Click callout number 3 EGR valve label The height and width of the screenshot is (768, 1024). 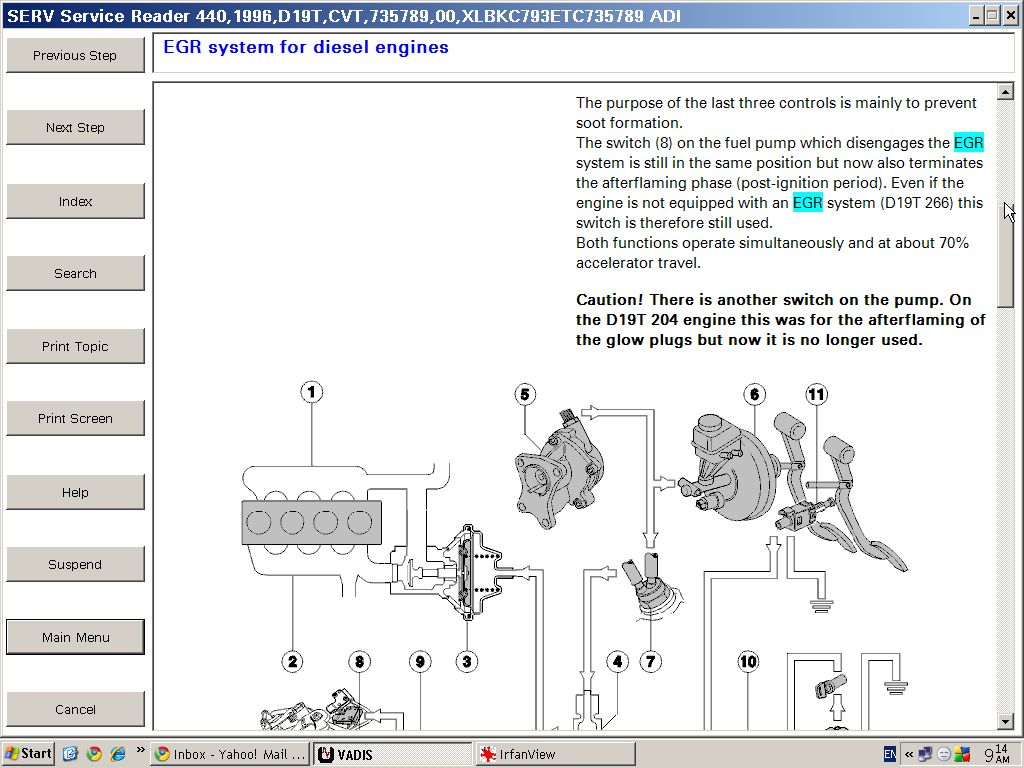click(x=467, y=662)
